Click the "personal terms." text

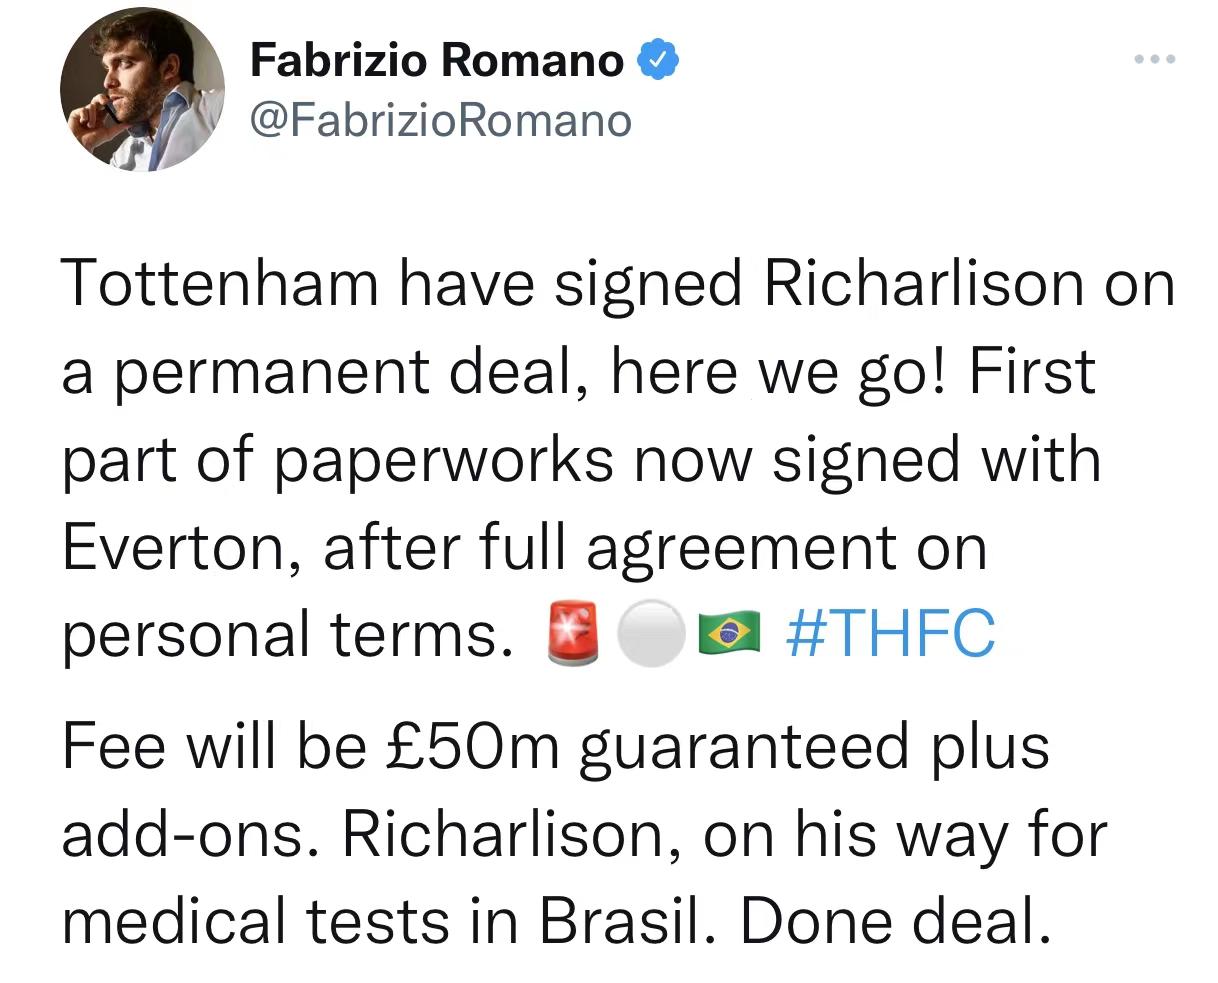click(281, 634)
